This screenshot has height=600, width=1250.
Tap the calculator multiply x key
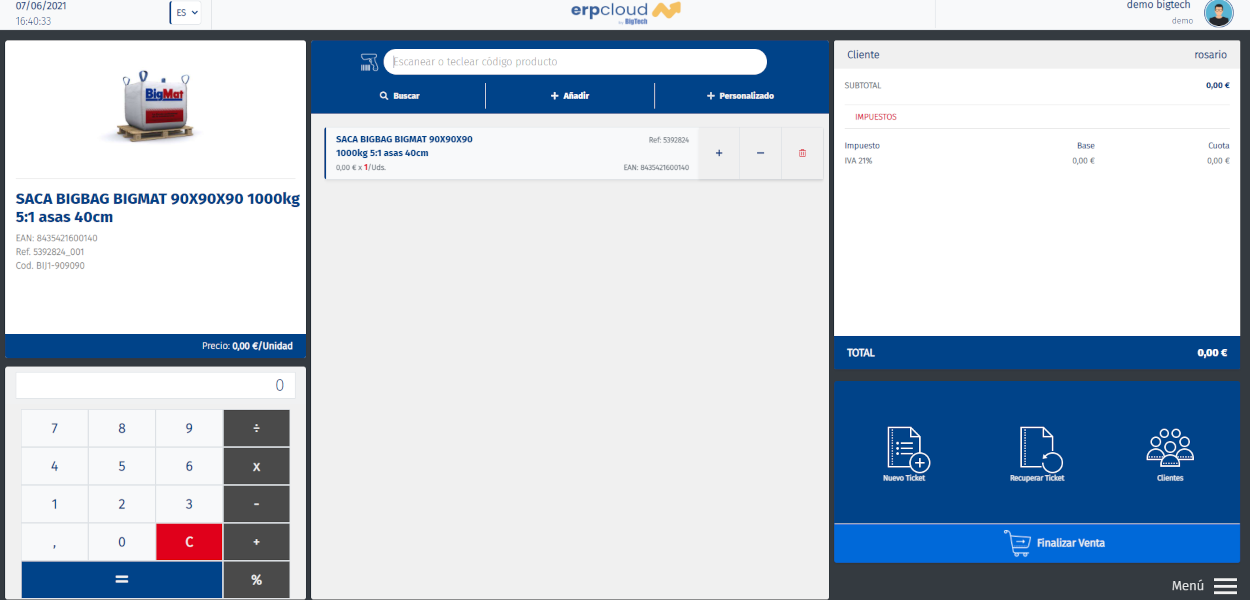[x=256, y=466]
